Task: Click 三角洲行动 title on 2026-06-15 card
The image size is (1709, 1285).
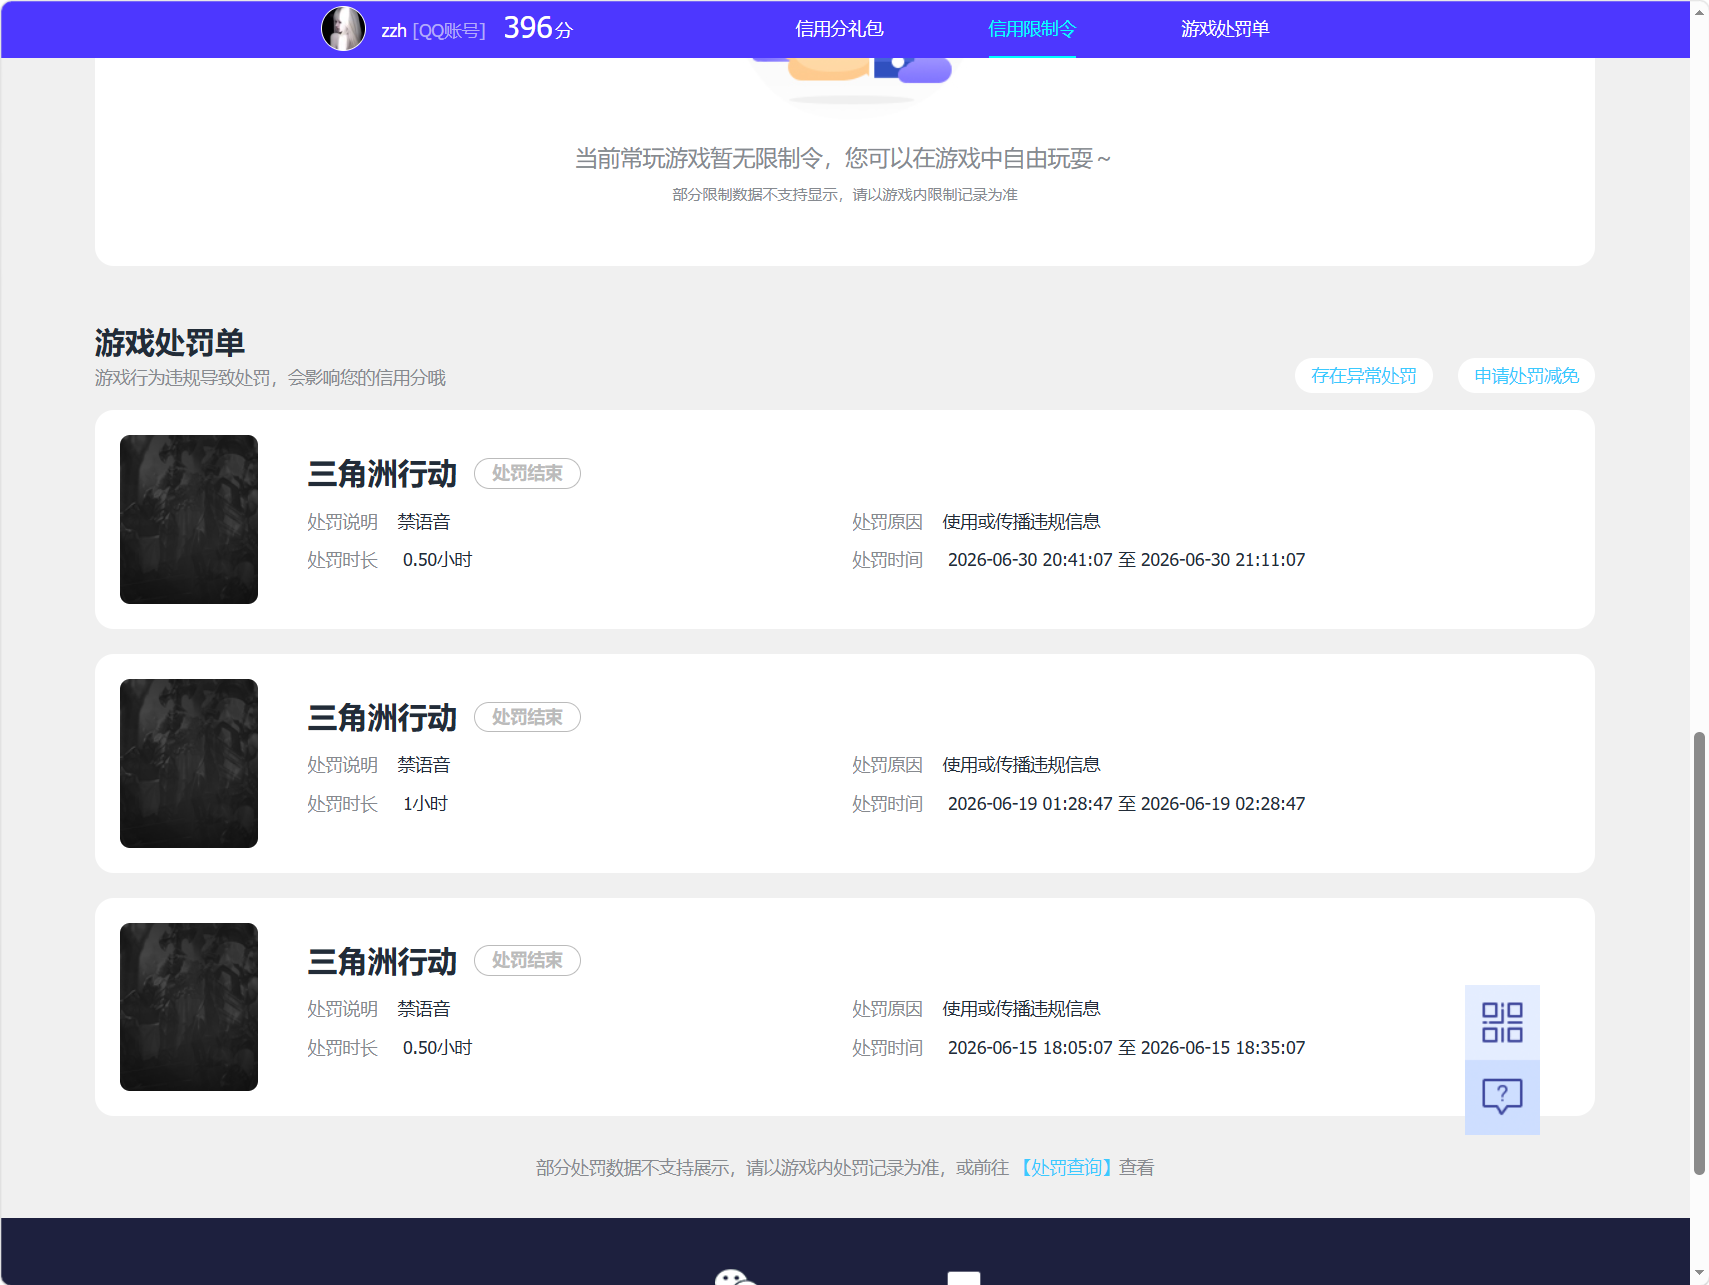Action: (x=382, y=961)
